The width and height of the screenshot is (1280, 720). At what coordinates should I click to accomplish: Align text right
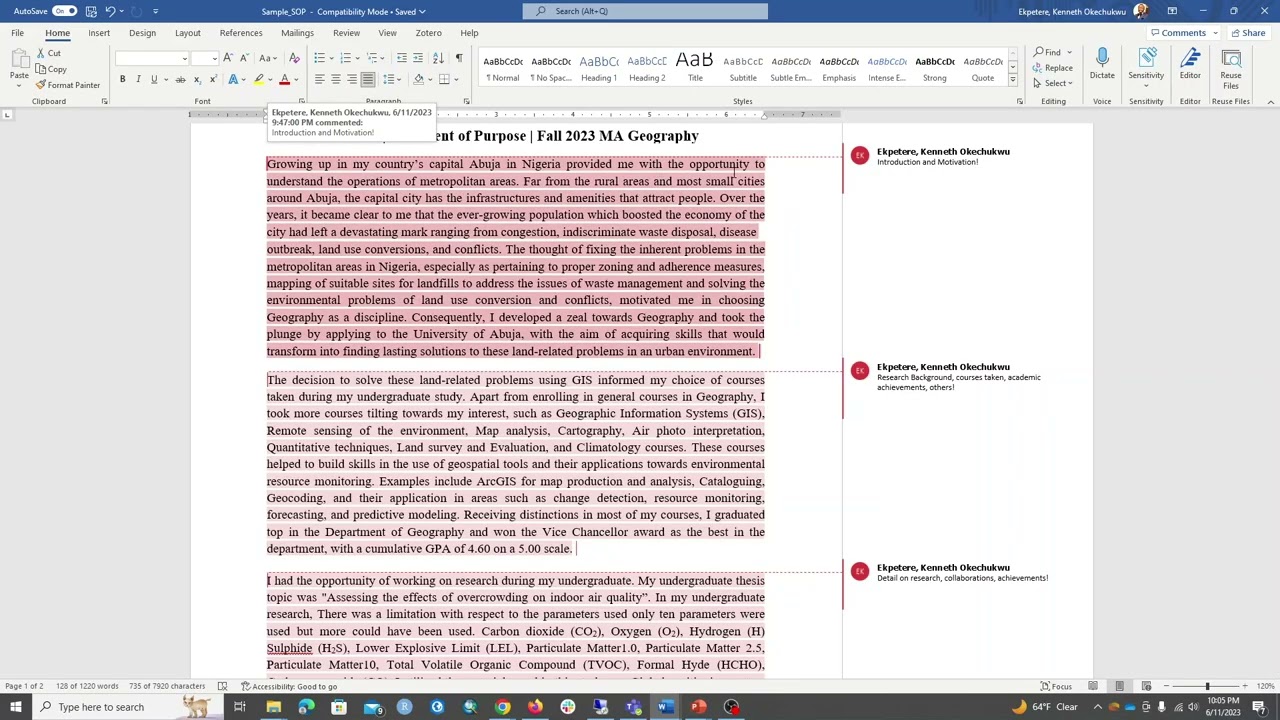[352, 79]
